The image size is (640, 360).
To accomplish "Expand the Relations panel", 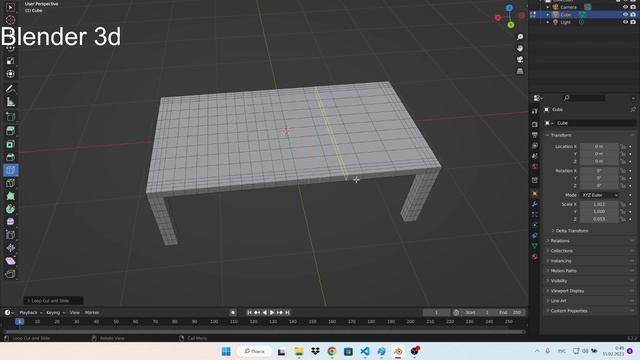I will [x=560, y=241].
